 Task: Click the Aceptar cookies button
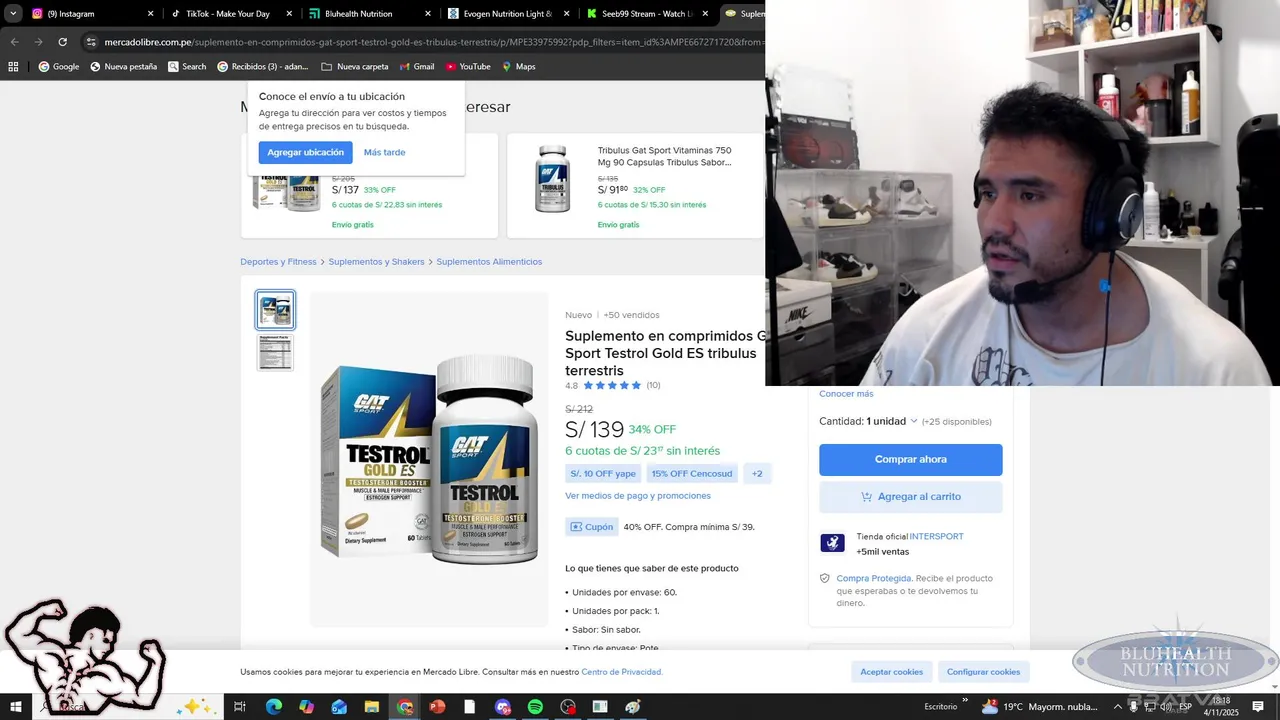pyautogui.click(x=892, y=672)
